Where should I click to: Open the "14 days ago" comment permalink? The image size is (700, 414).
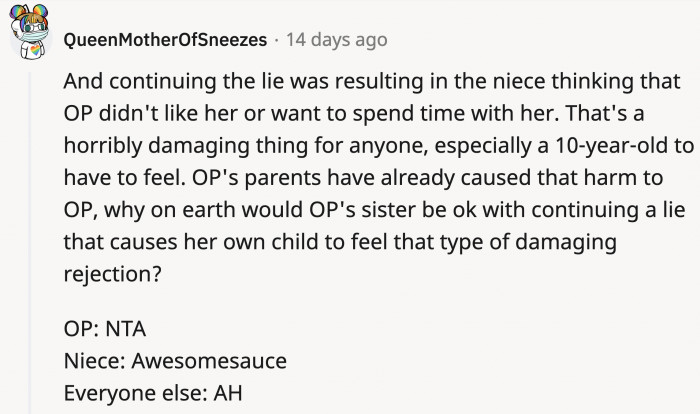click(x=337, y=40)
